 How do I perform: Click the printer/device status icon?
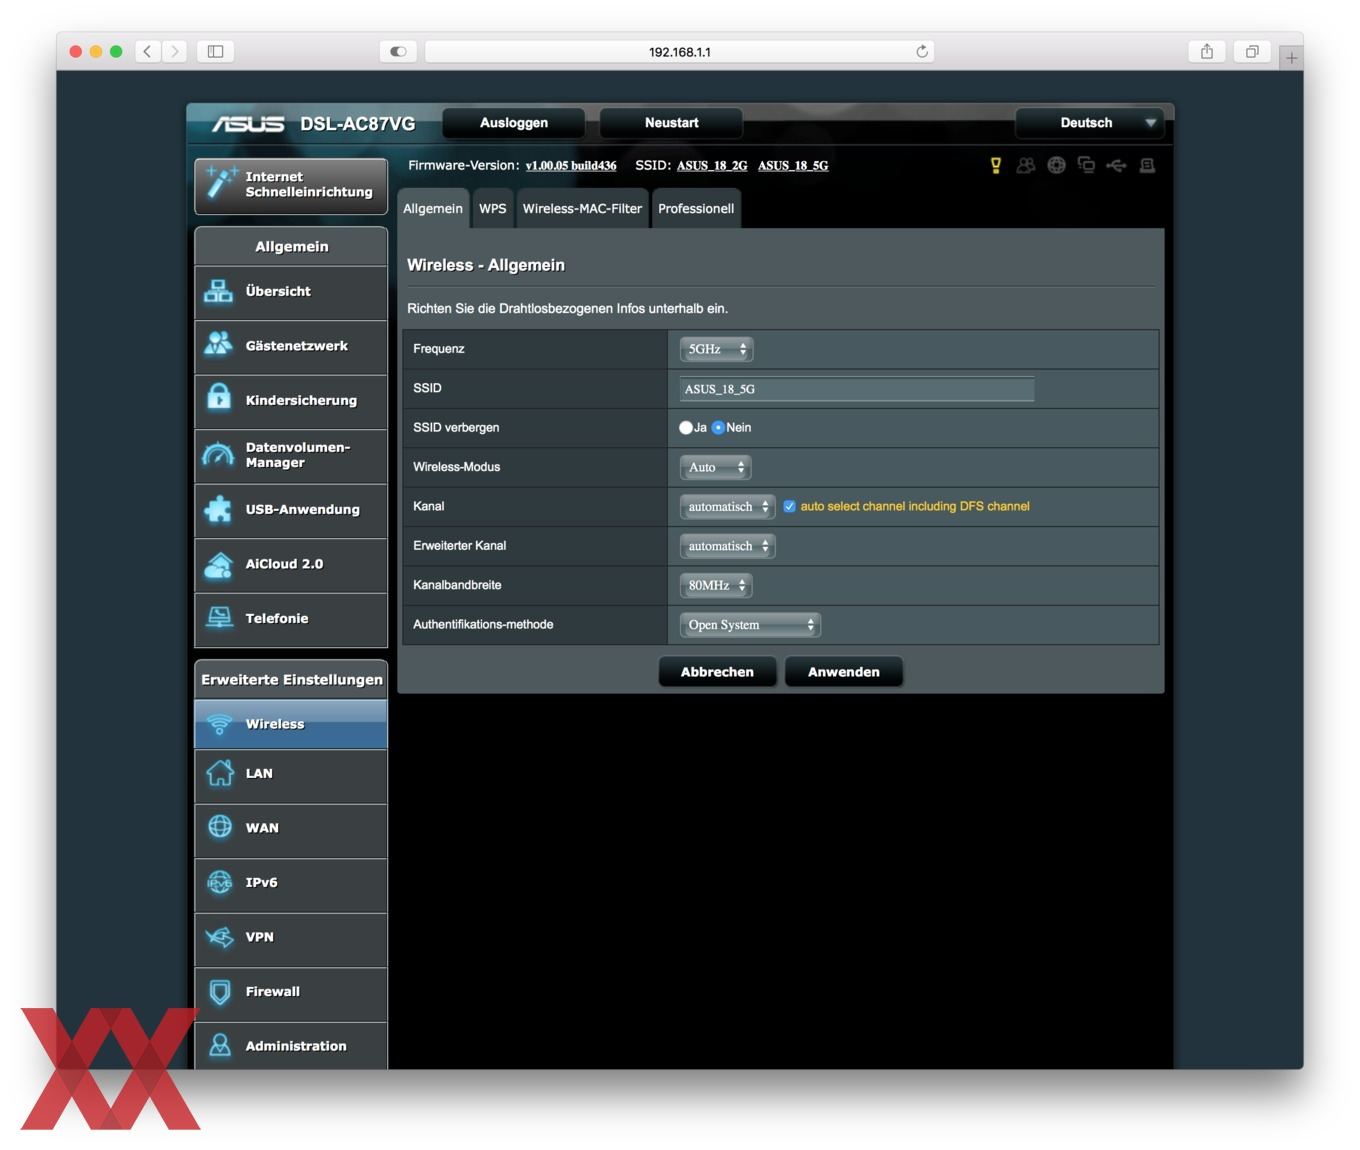(1147, 165)
